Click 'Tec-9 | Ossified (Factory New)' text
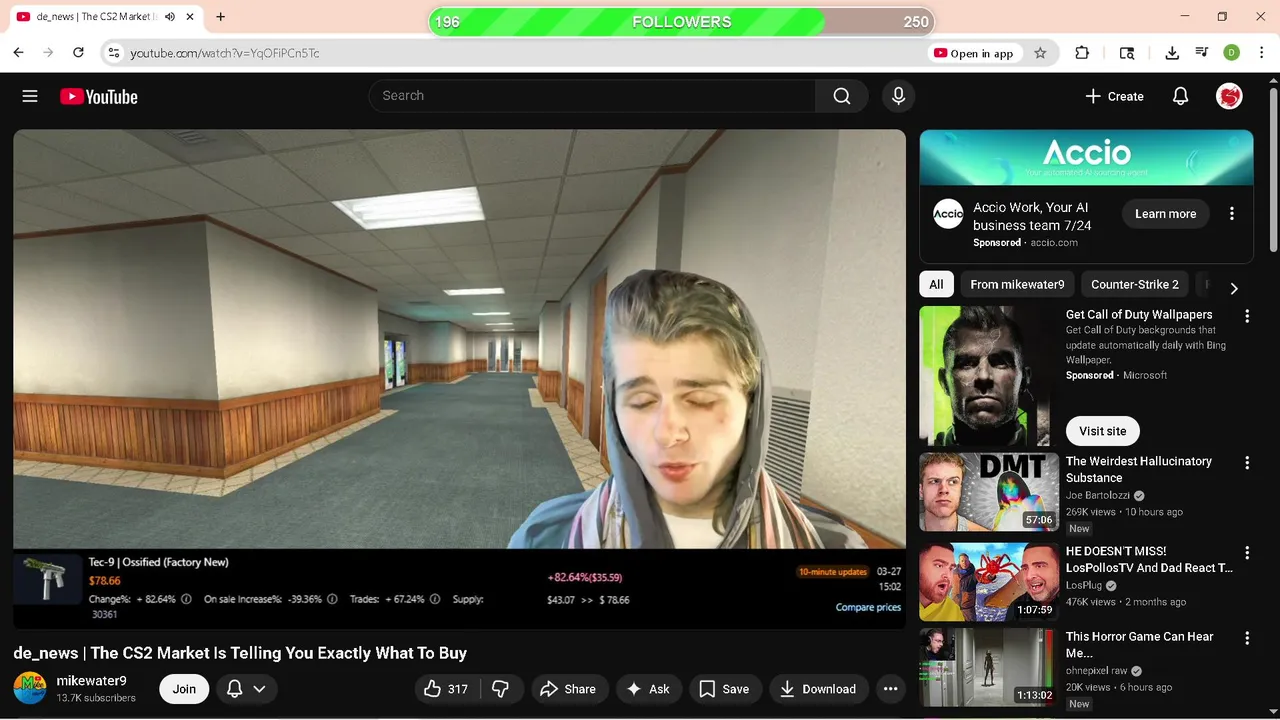 click(158, 562)
